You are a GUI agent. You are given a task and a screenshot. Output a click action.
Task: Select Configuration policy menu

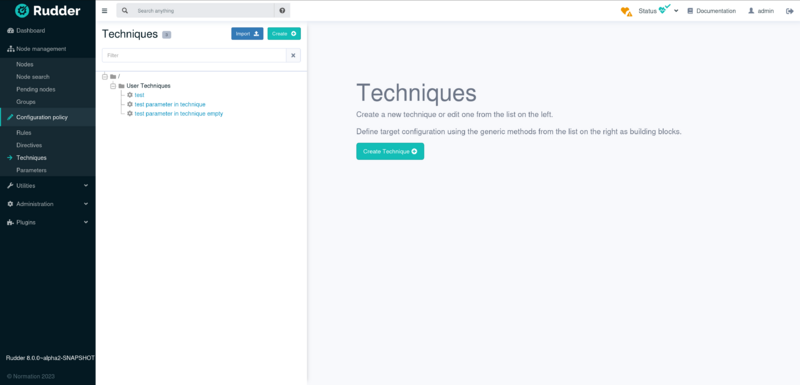click(x=47, y=117)
